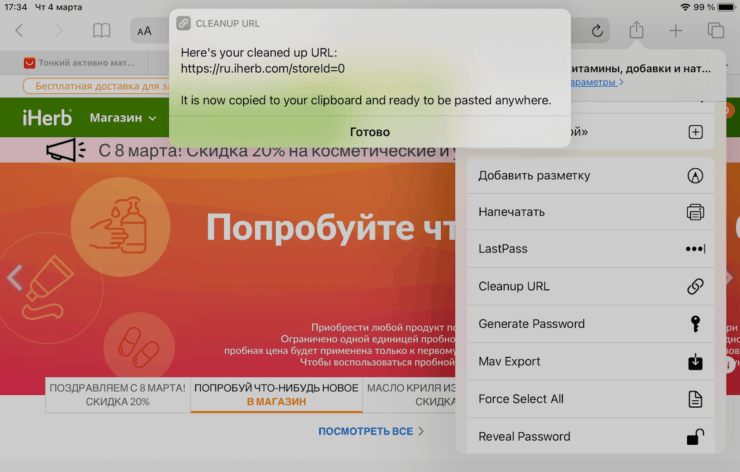
Task: Run the Reveal Password shortcut
Action: [x=590, y=437]
